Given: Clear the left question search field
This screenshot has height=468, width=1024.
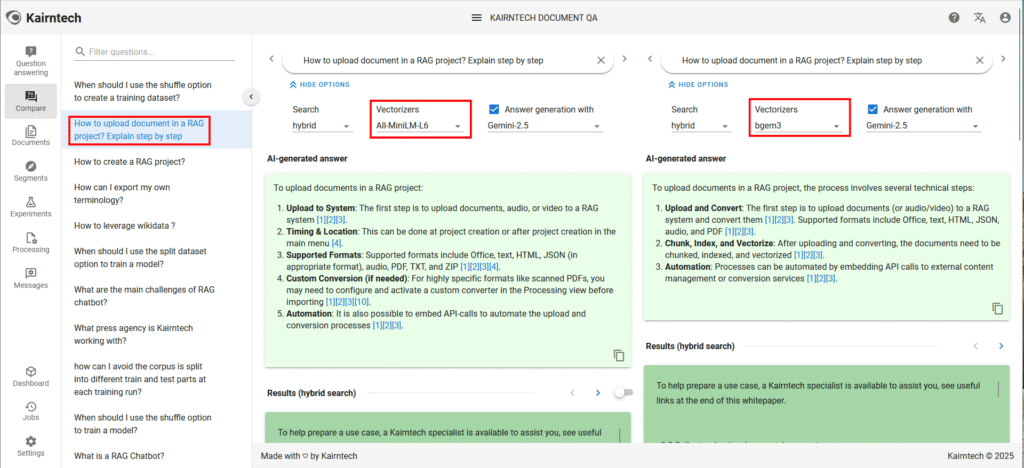Looking at the screenshot, I should 601,61.
